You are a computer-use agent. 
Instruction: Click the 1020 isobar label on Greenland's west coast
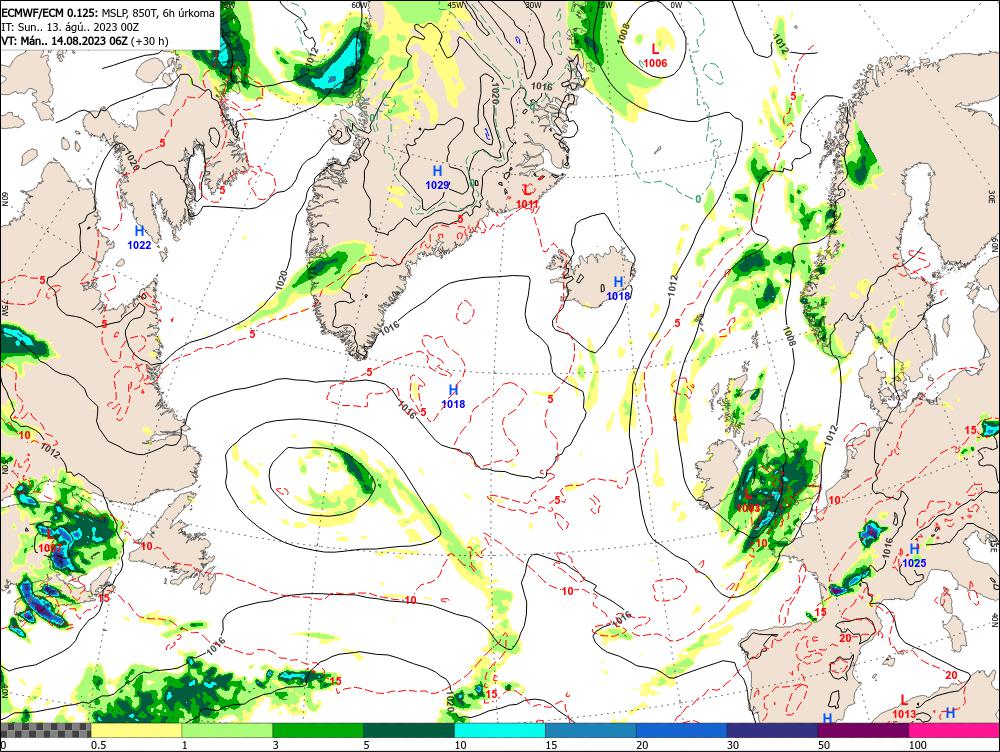[283, 280]
